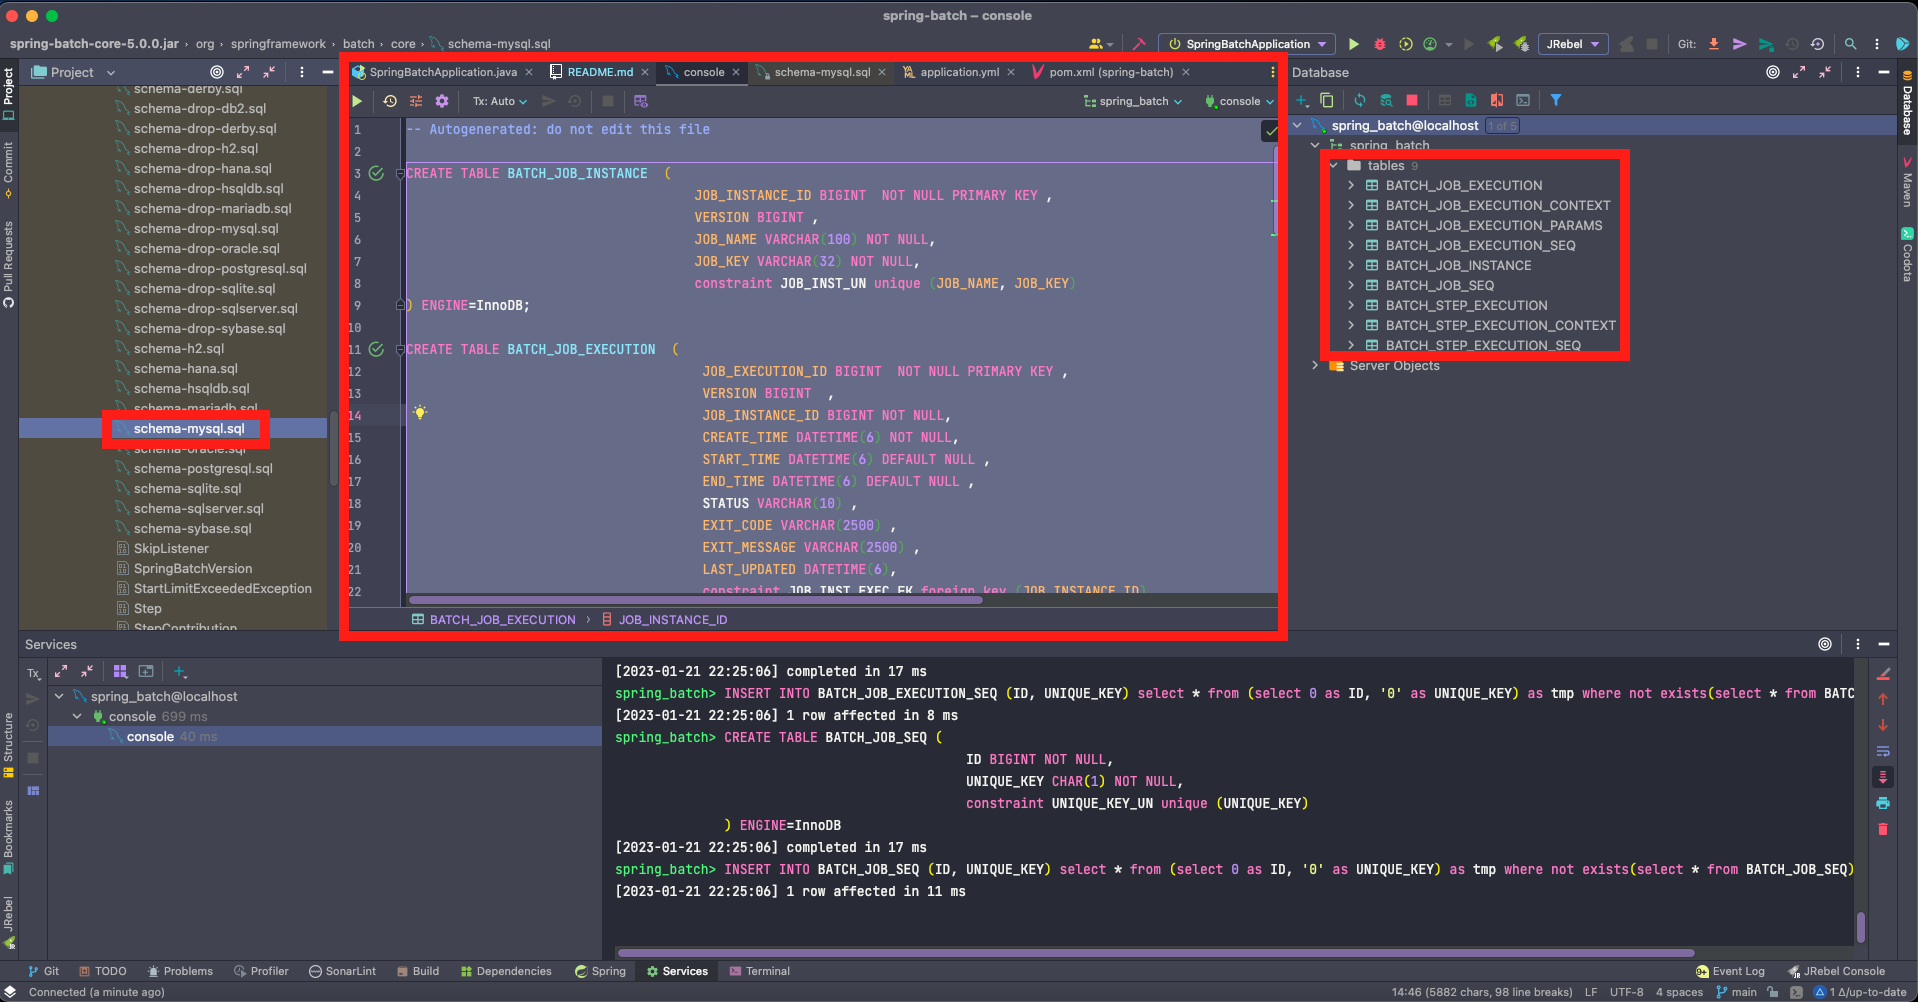Screen dimensions: 1918x1002
Task: Click UTF-8 encoding in status bar
Action: [x=1626, y=992]
